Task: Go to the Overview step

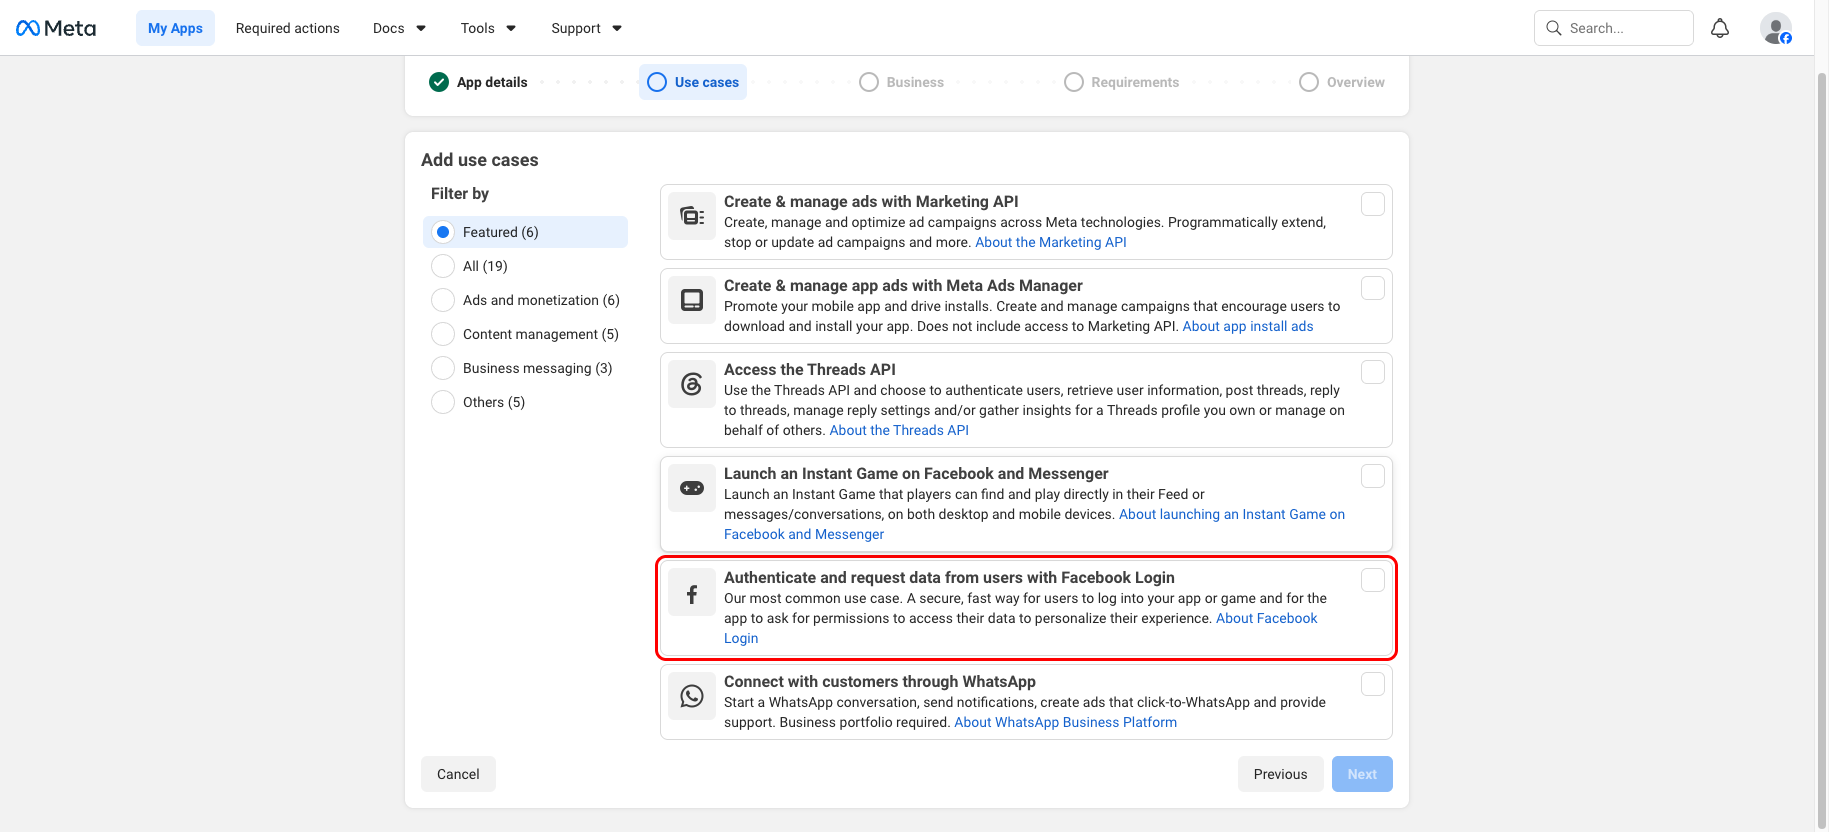Action: 1341,82
